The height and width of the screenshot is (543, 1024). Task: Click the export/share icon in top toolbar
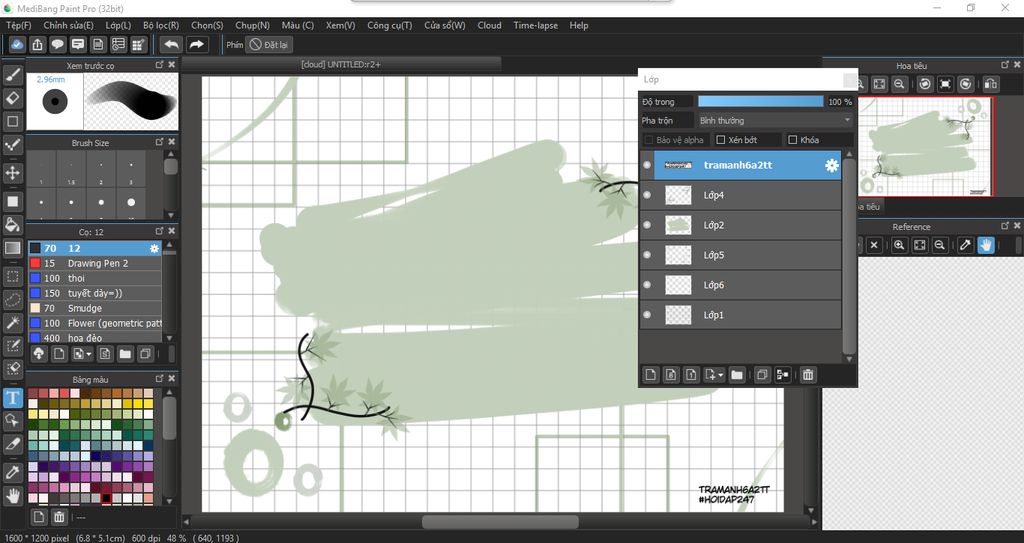click(38, 44)
